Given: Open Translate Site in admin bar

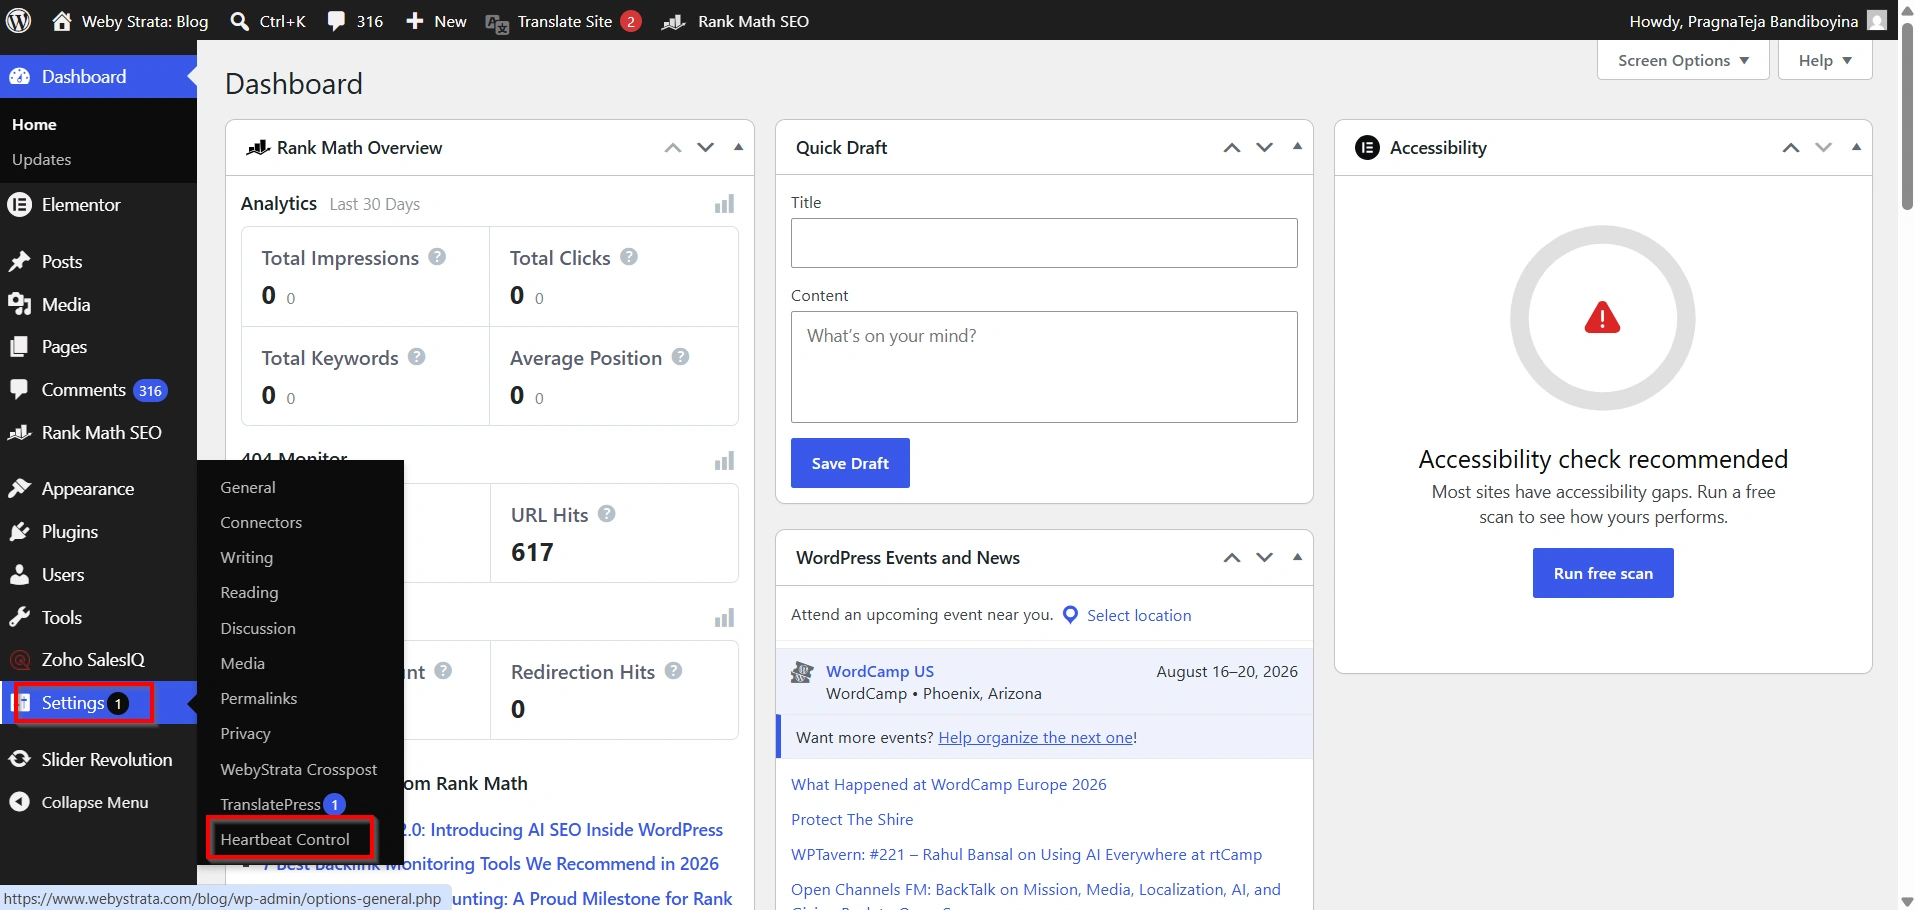Looking at the screenshot, I should point(563,21).
